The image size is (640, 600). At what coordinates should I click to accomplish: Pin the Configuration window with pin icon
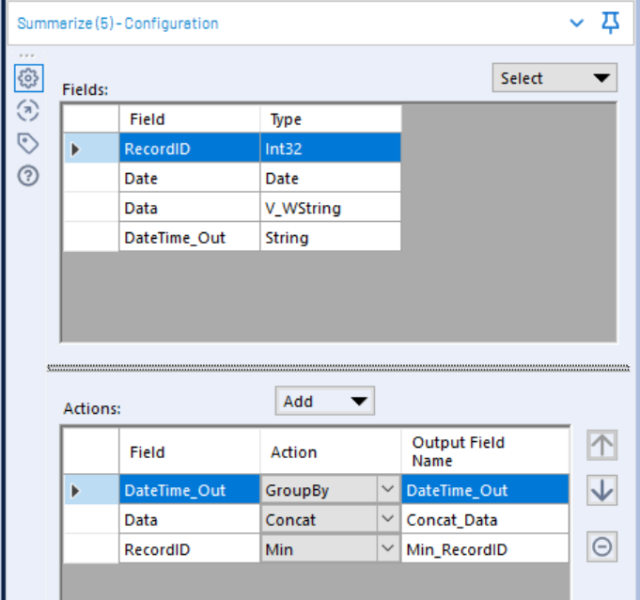(x=610, y=23)
